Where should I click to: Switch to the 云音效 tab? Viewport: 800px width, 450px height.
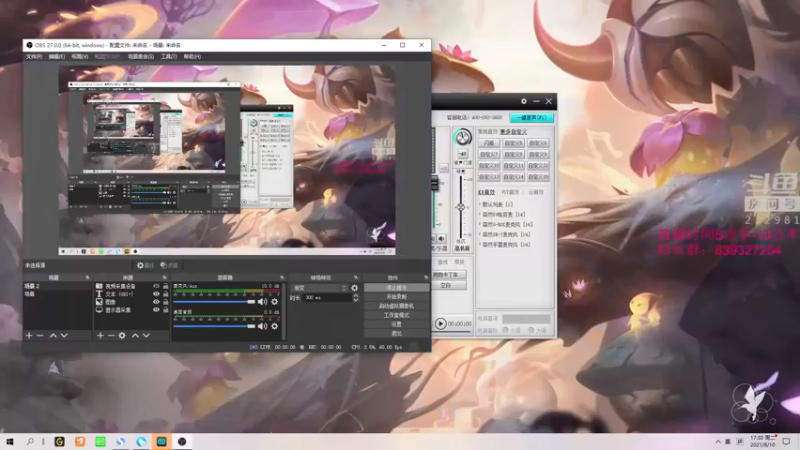[x=536, y=192]
